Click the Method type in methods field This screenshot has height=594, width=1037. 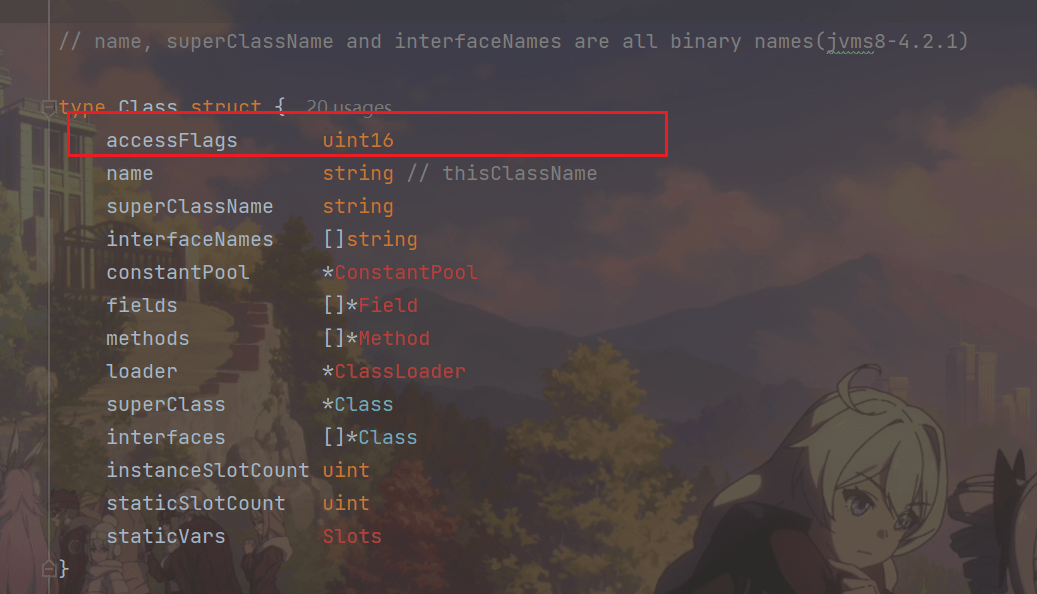tap(394, 338)
